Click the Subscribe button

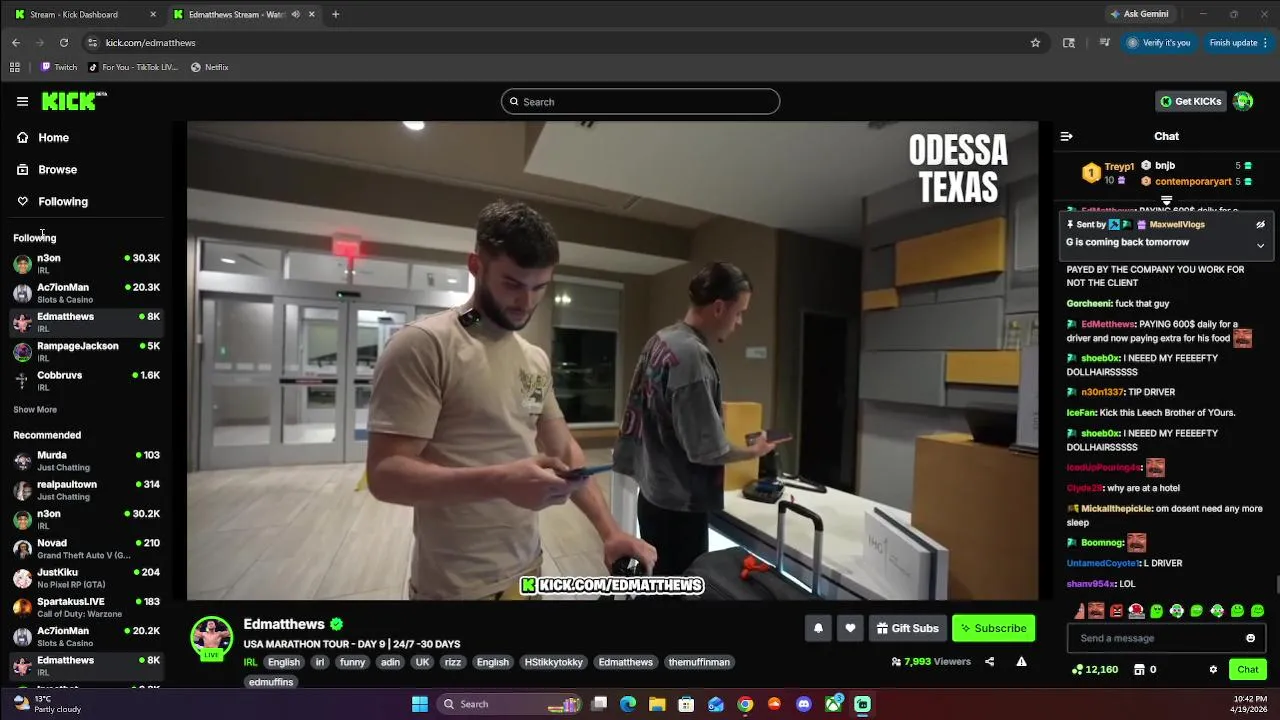click(x=993, y=628)
